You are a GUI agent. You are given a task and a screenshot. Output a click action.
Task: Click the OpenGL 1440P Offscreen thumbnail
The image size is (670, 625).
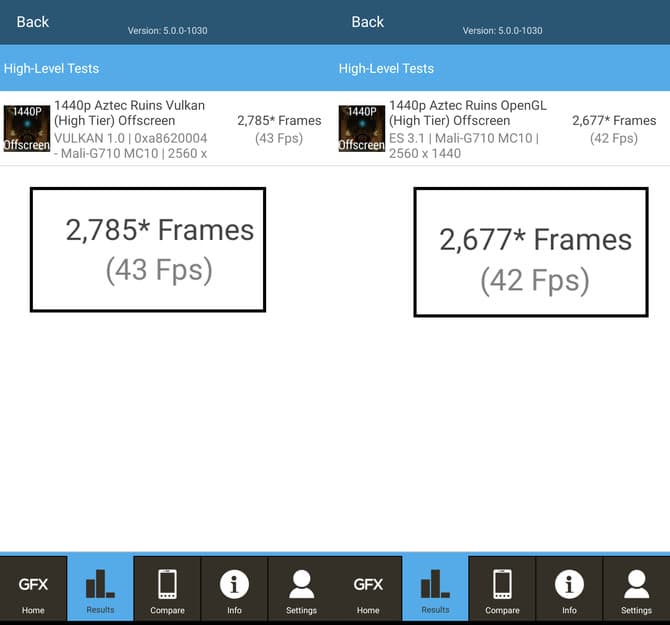pos(361,129)
